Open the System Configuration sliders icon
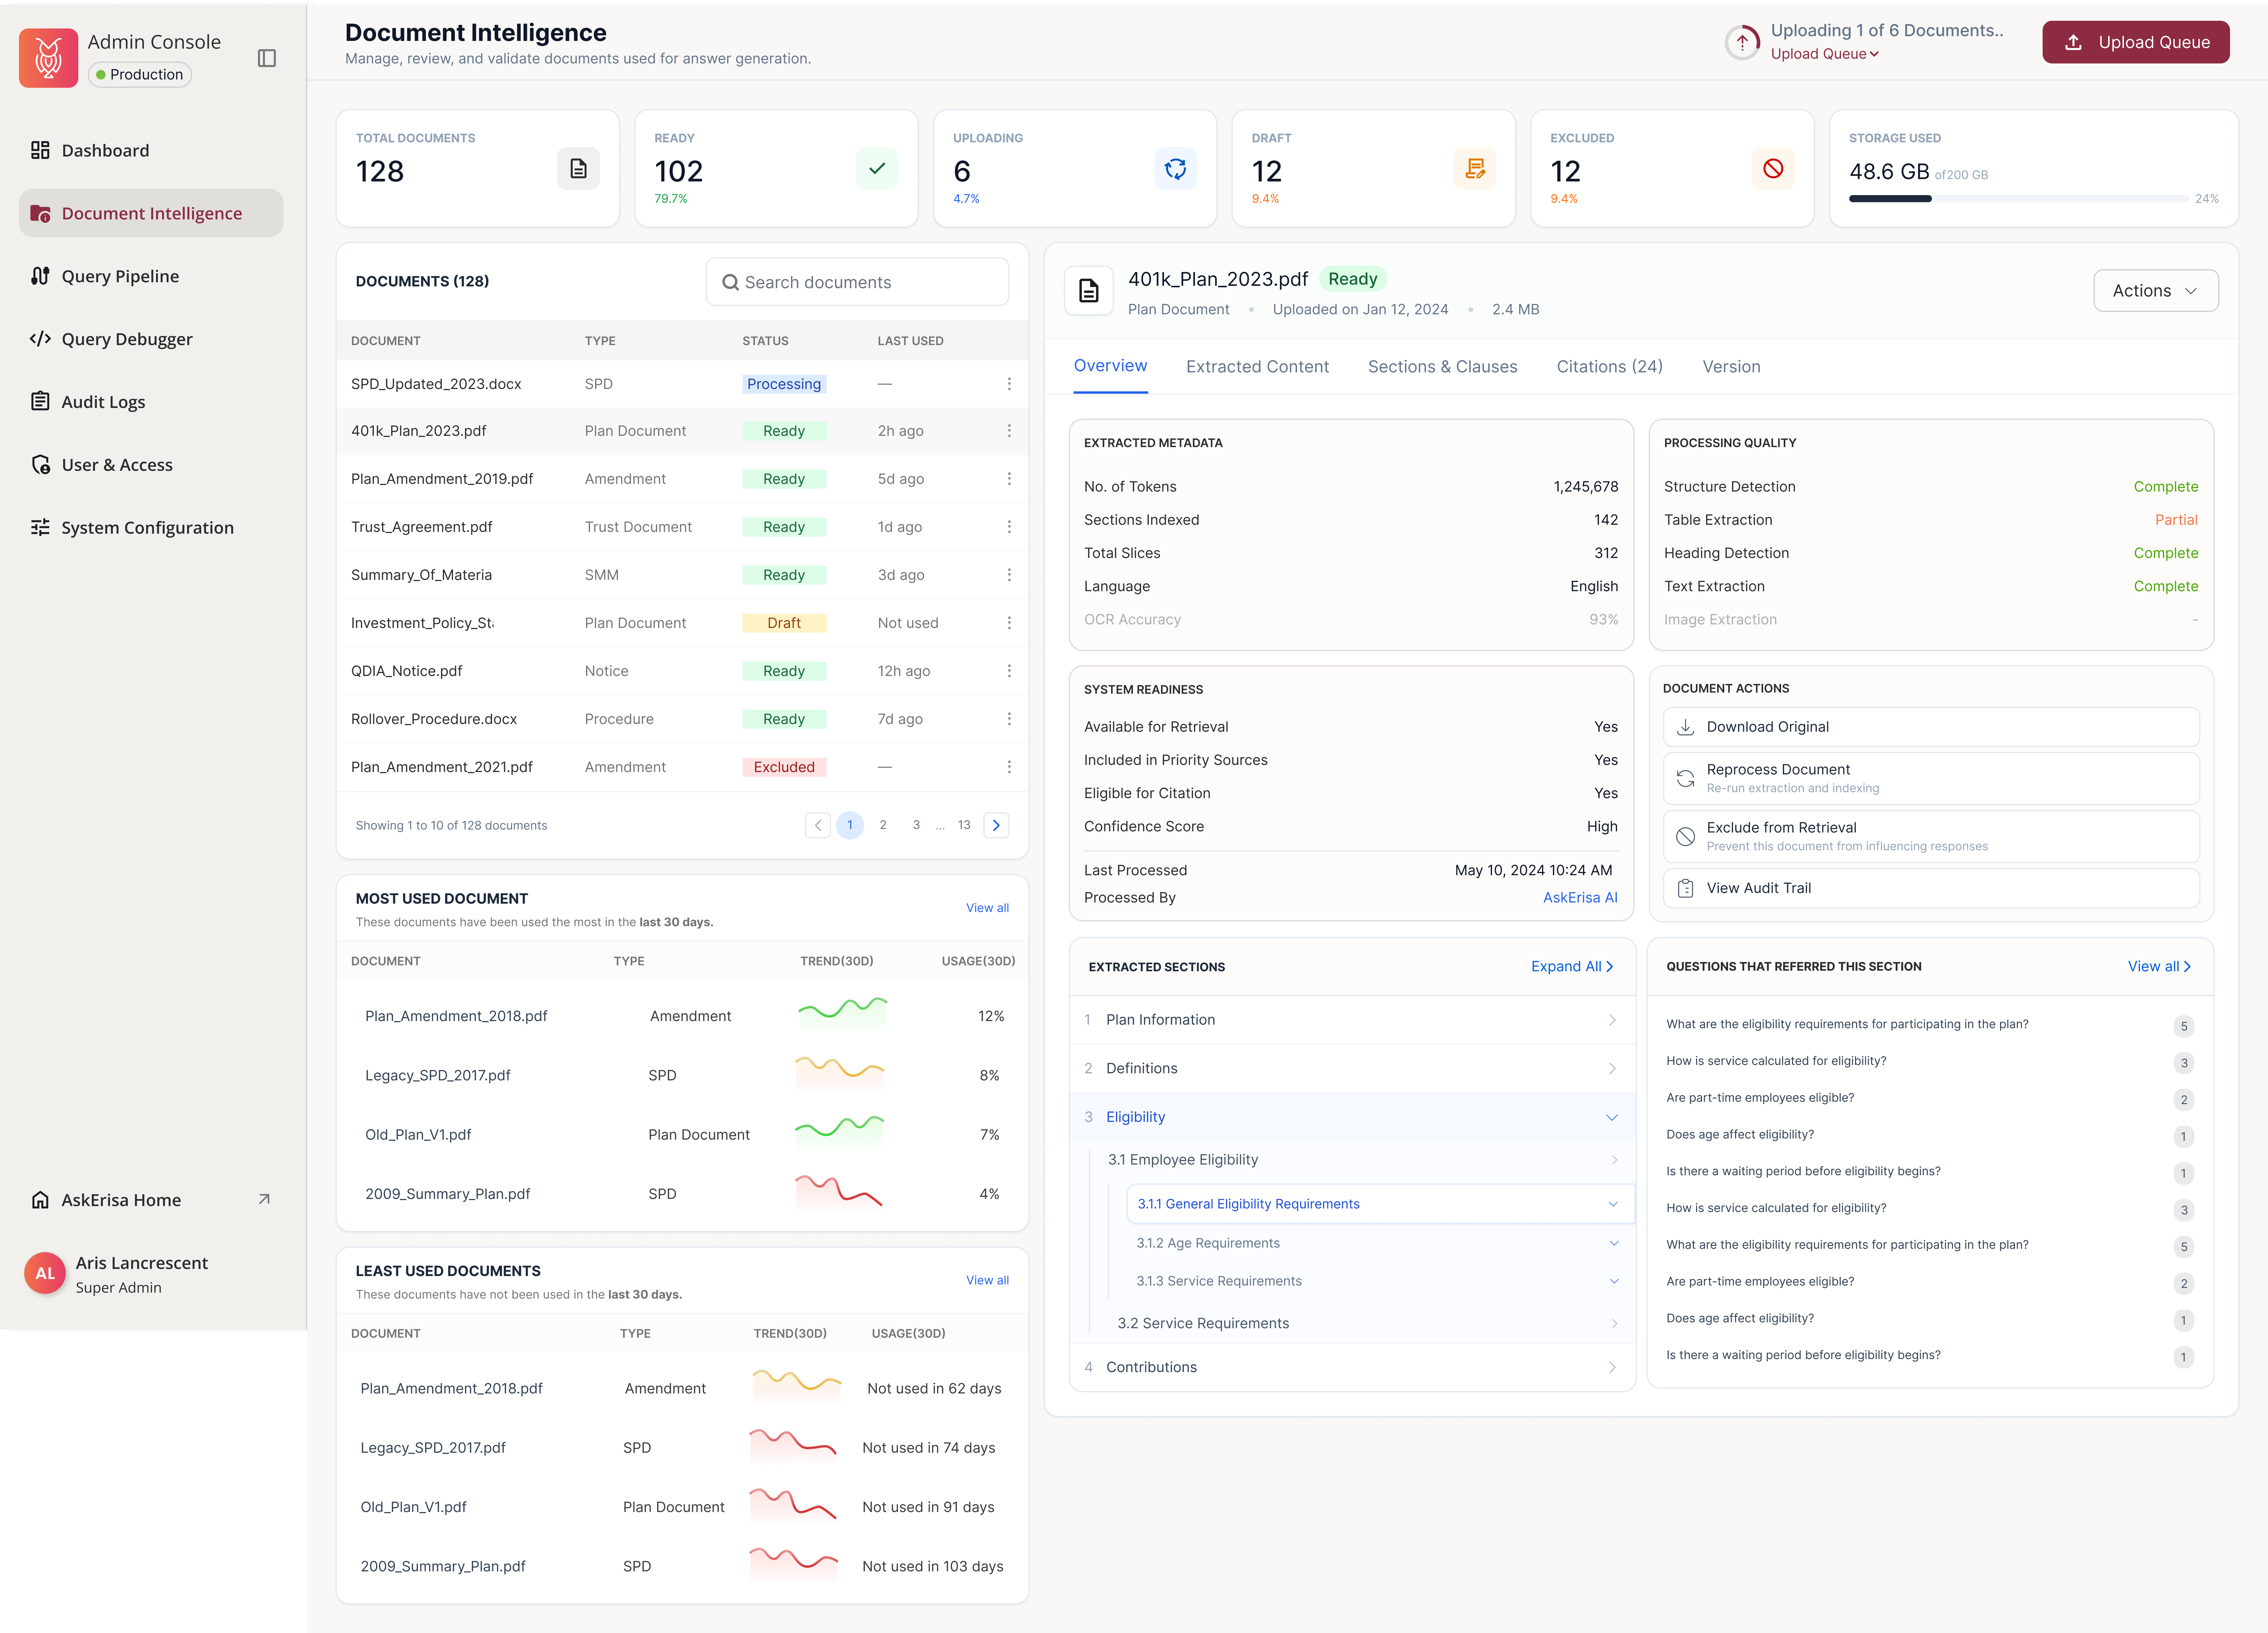2268x1633 pixels. click(40, 527)
